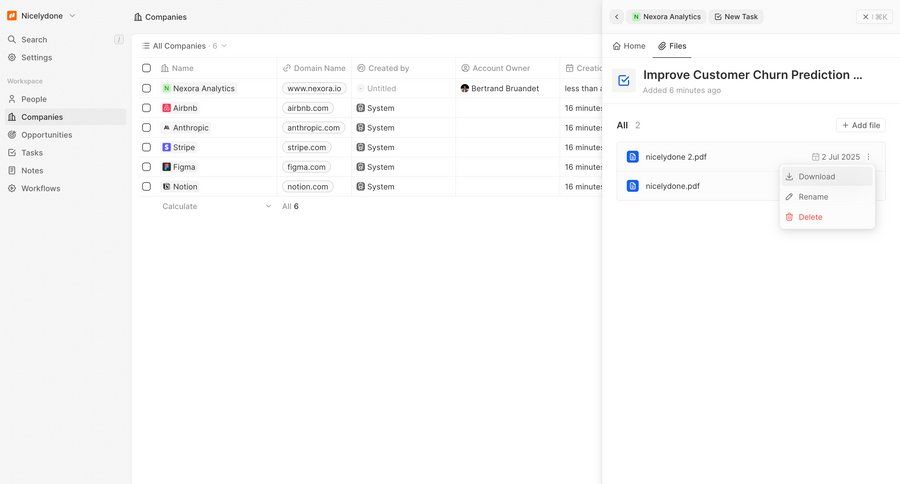Open the Nicelydone workspace dropdown chevron

click(72, 16)
